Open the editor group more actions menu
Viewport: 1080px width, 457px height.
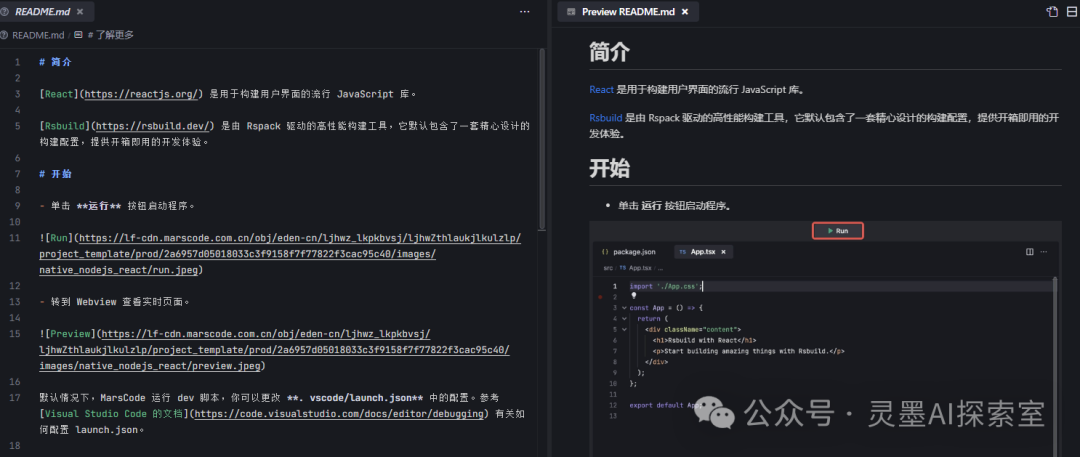525,12
